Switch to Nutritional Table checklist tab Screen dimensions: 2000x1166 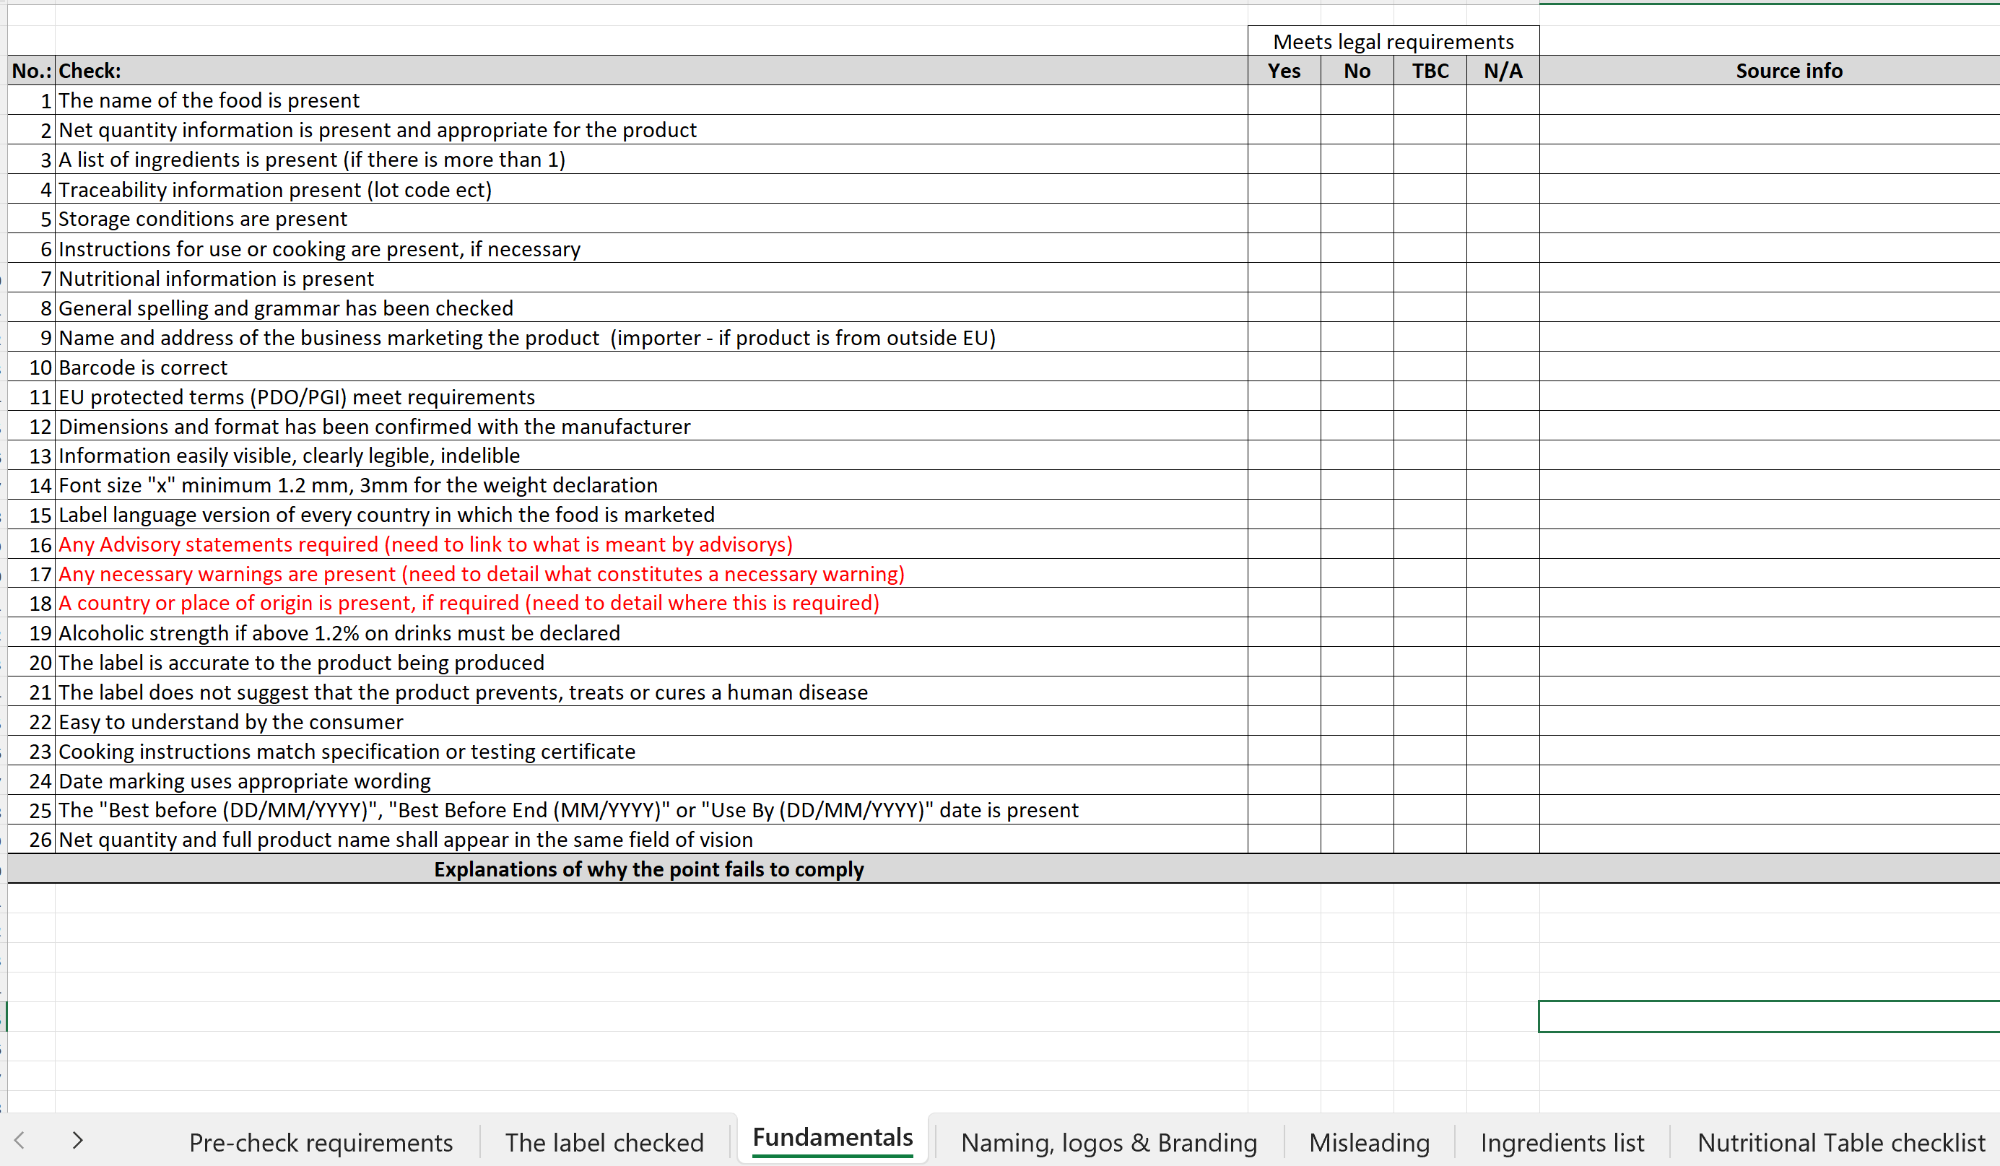[x=1841, y=1142]
